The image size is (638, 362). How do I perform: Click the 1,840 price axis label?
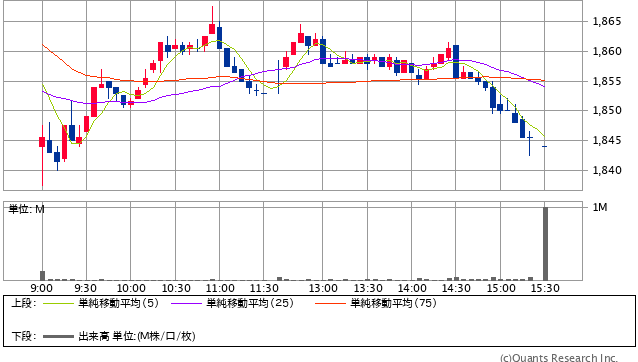tap(607, 170)
